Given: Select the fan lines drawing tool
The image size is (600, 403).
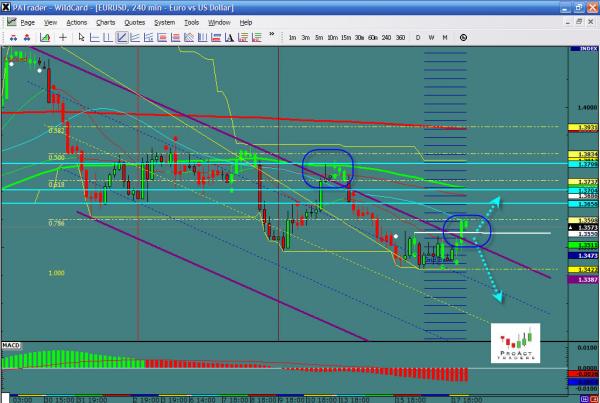Looking at the screenshot, I should coord(135,38).
